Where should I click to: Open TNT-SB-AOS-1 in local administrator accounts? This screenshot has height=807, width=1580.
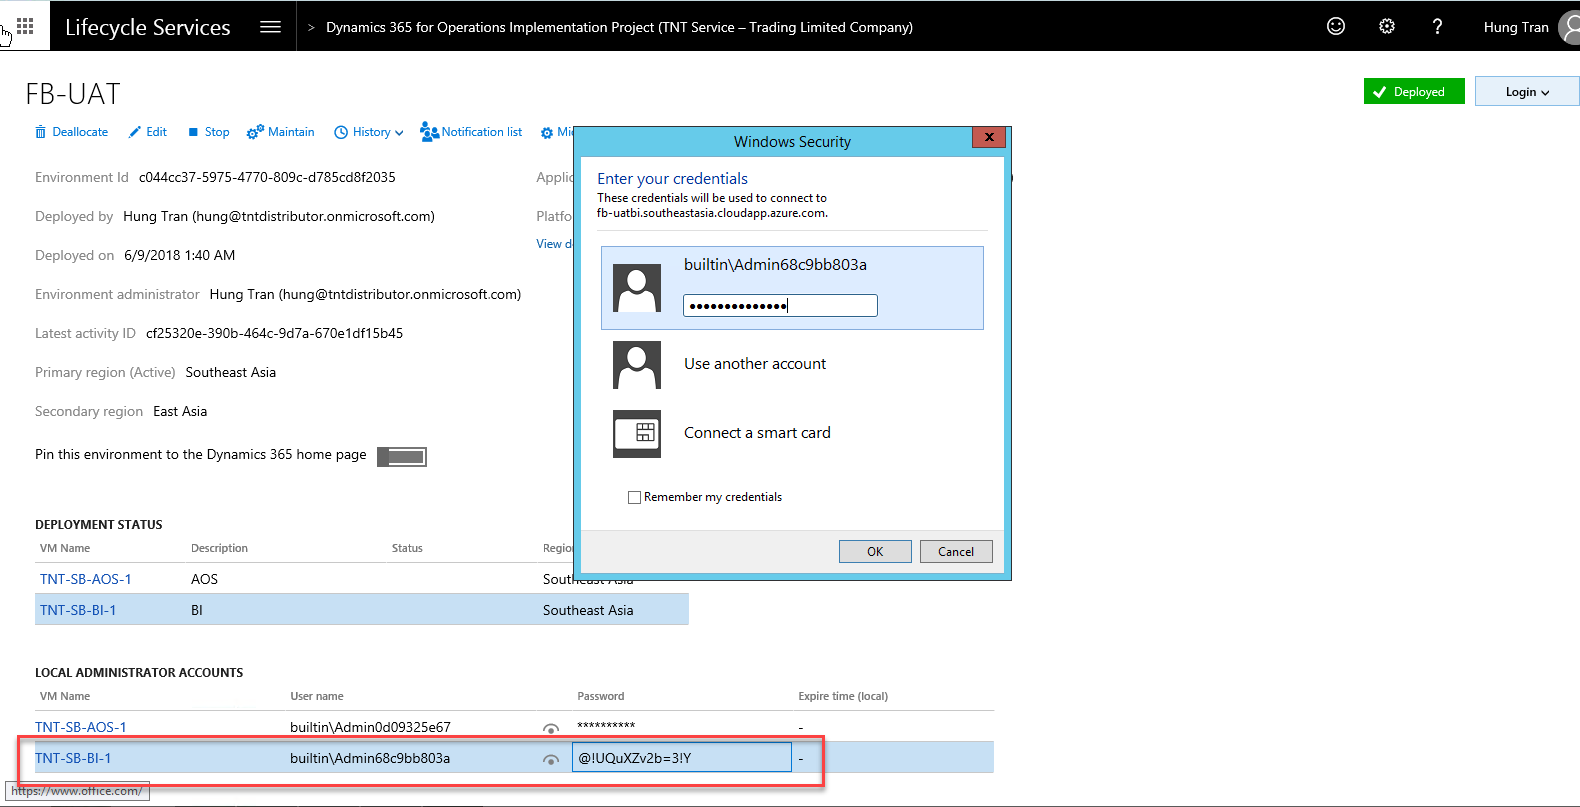click(81, 727)
